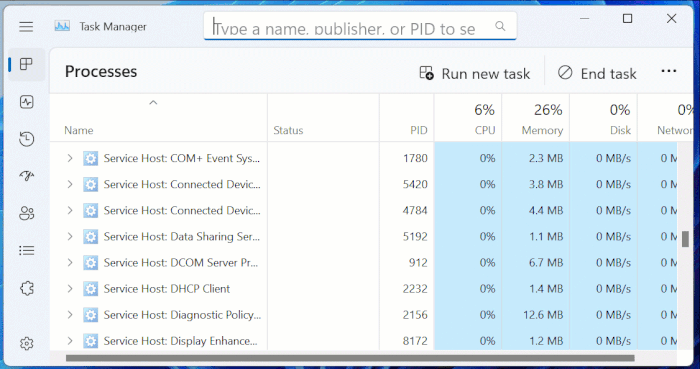This screenshot has width=700, height=369.
Task: Click the vertical scrollbar thumb
Action: point(685,239)
